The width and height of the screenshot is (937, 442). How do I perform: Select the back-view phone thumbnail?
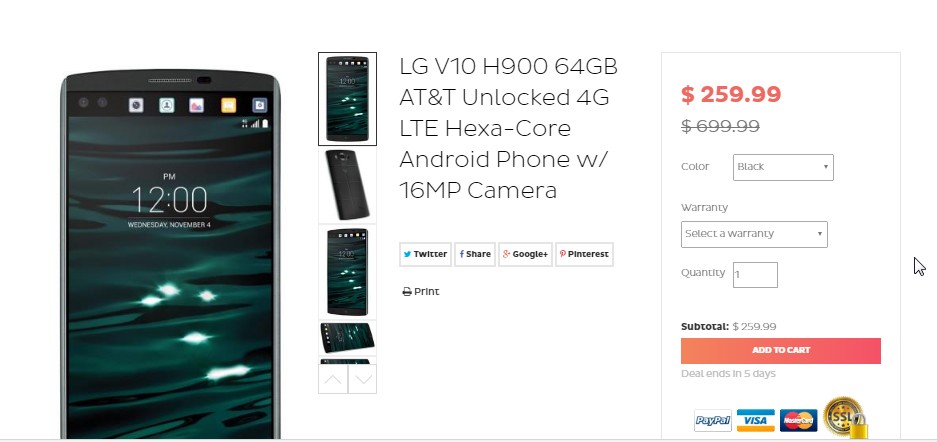pos(347,185)
